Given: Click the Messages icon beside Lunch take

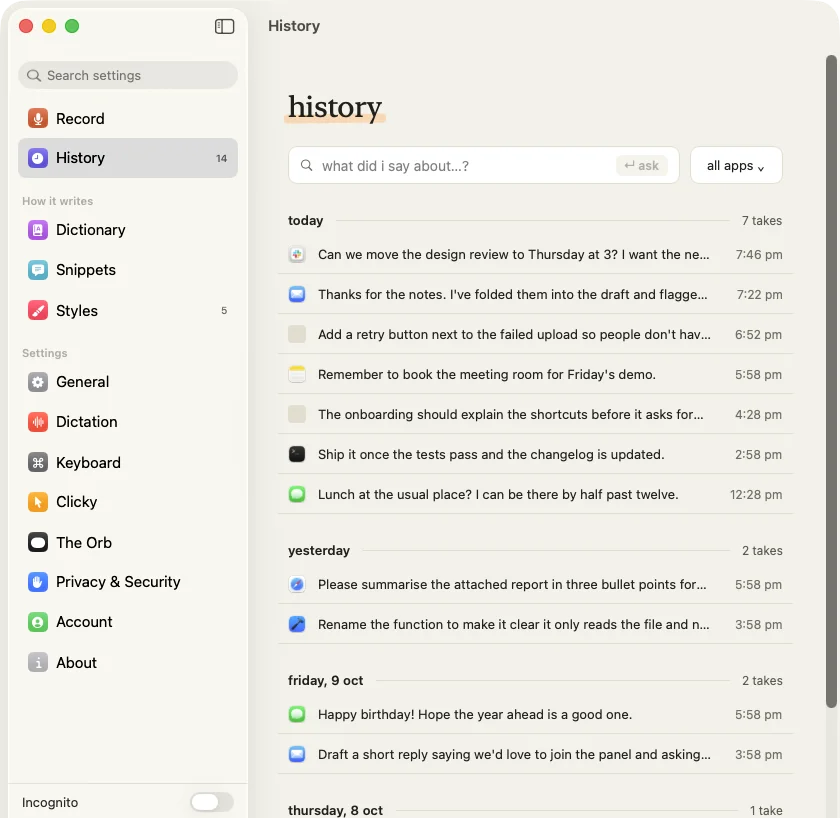Looking at the screenshot, I should click(x=297, y=494).
